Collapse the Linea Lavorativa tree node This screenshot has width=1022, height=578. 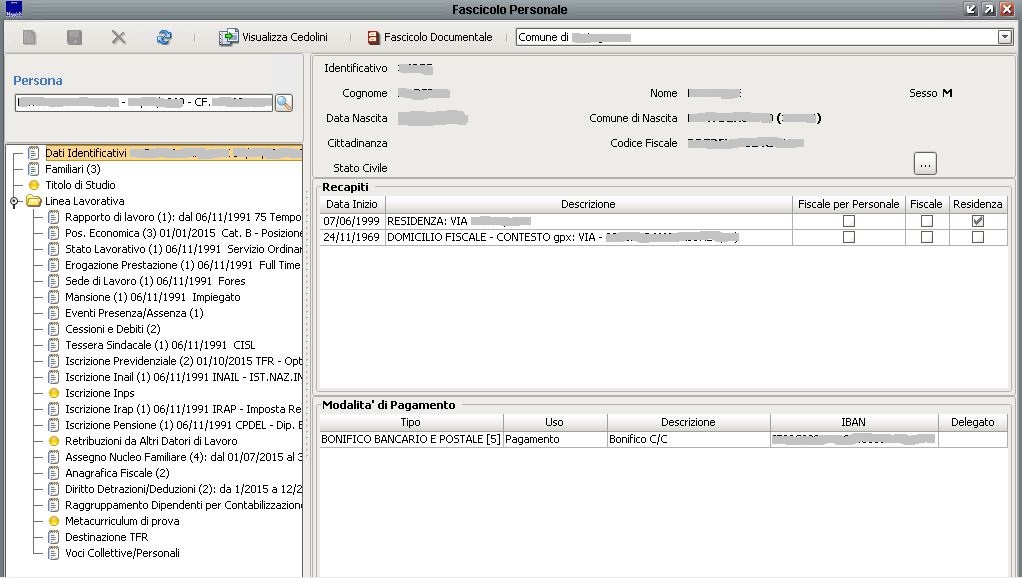(14, 201)
